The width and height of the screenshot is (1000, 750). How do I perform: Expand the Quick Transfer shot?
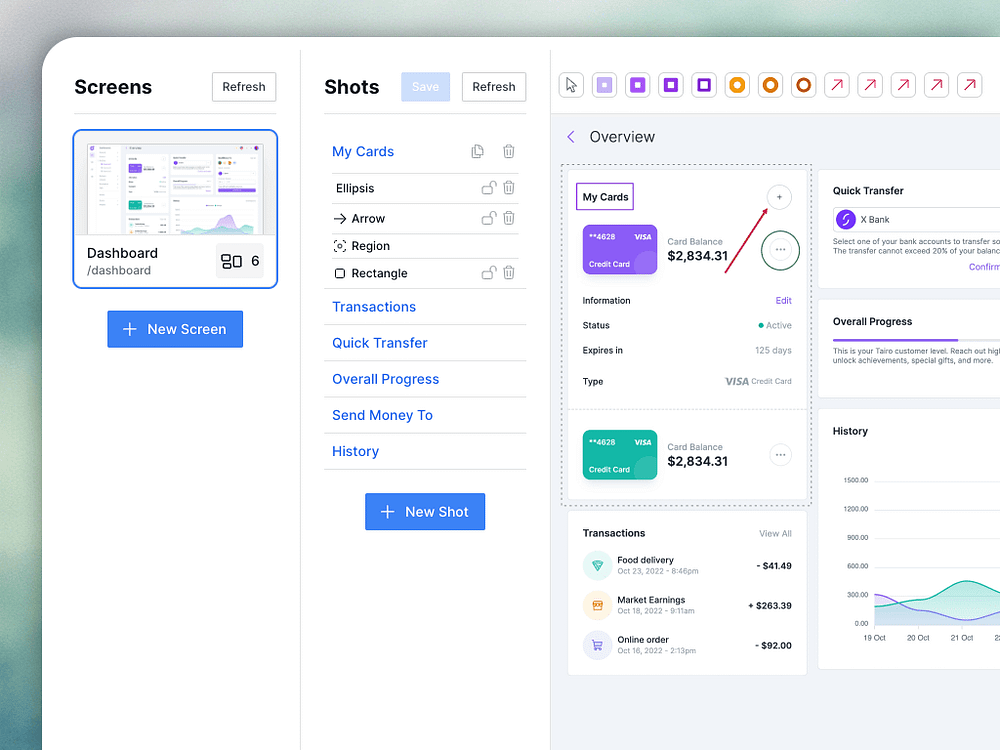[x=379, y=343]
